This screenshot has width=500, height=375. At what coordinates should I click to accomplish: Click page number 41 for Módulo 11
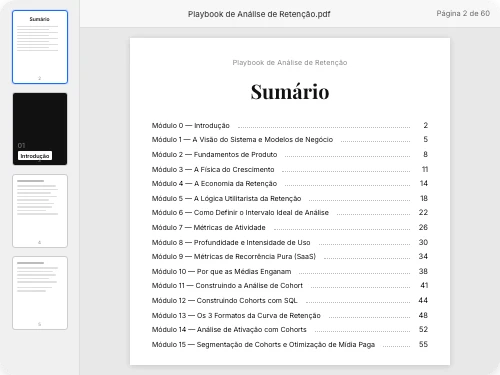click(x=424, y=285)
